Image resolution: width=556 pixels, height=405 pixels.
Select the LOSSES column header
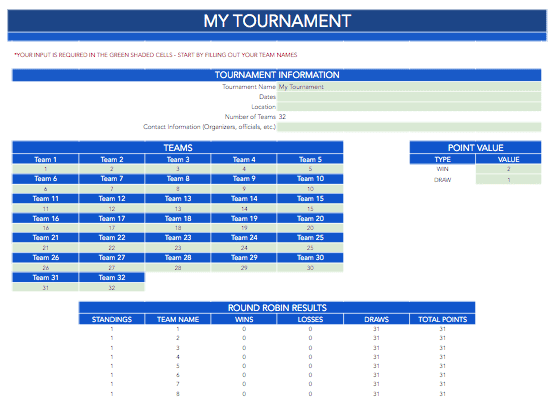tap(310, 319)
